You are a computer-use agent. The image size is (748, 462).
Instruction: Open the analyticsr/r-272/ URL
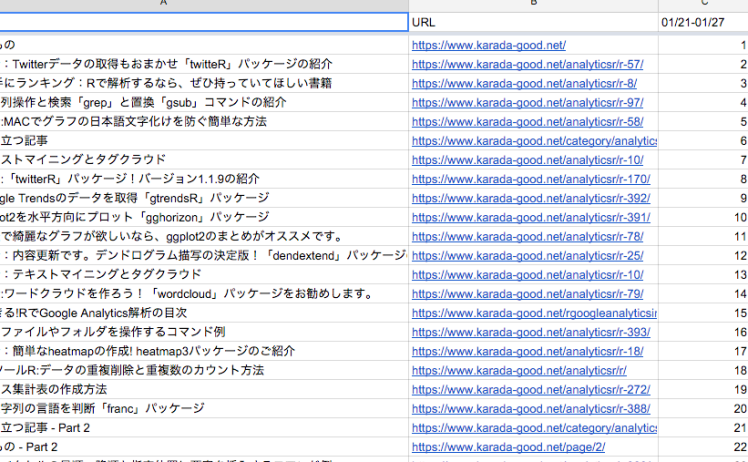pos(531,389)
